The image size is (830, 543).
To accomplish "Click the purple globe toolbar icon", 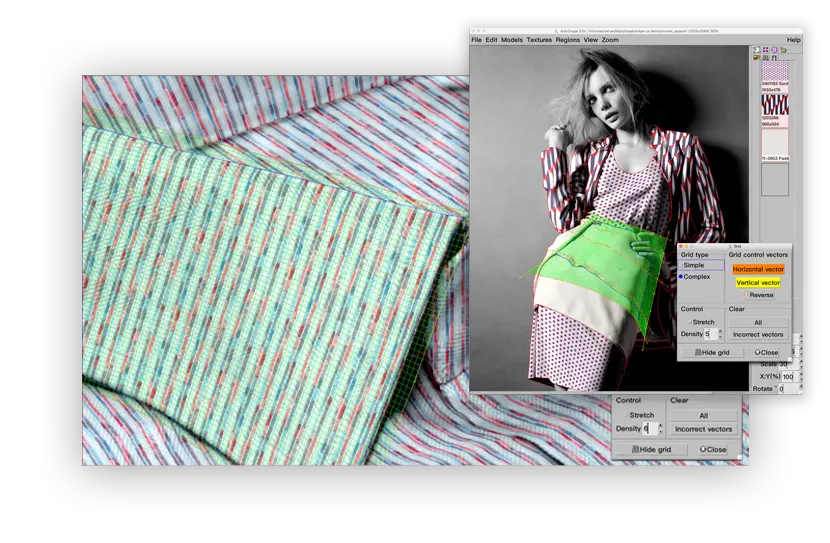I will 774,50.
